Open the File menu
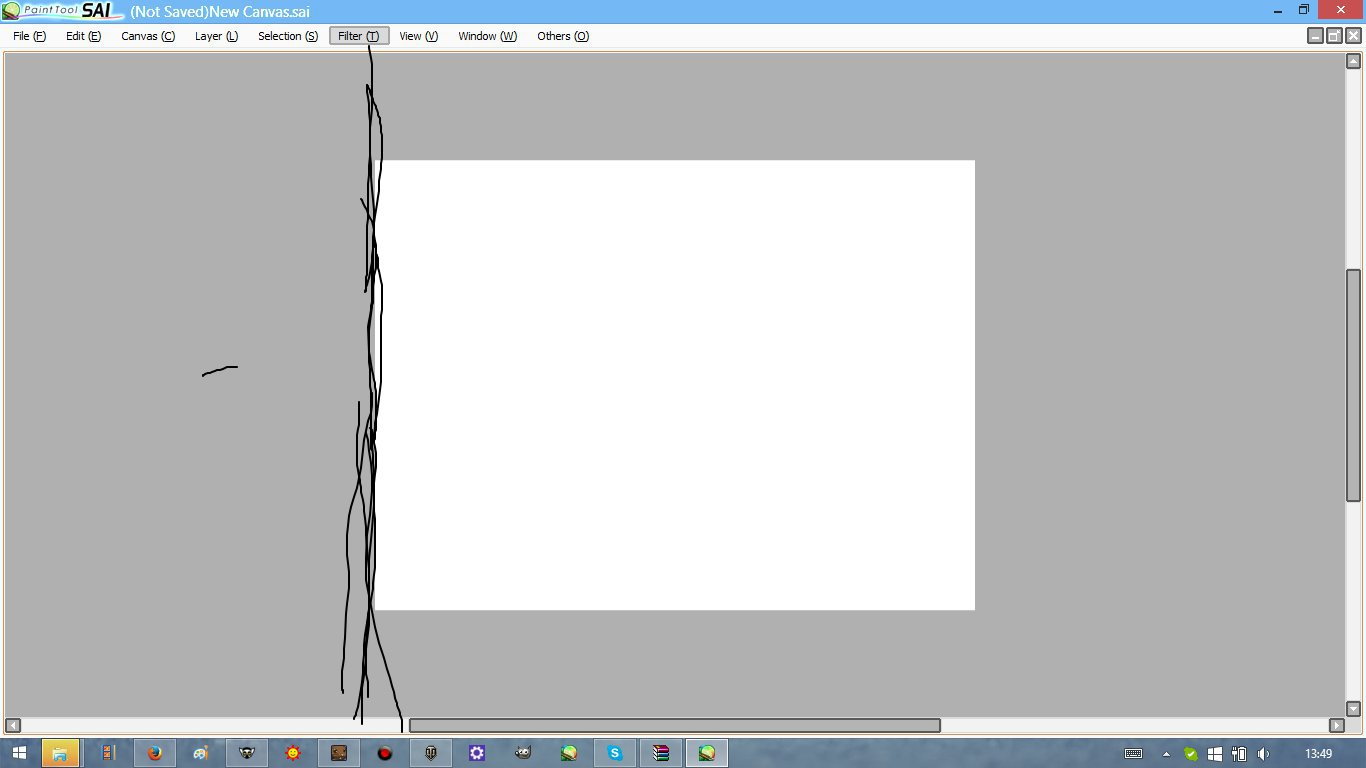Image resolution: width=1366 pixels, height=768 pixels. coord(29,36)
